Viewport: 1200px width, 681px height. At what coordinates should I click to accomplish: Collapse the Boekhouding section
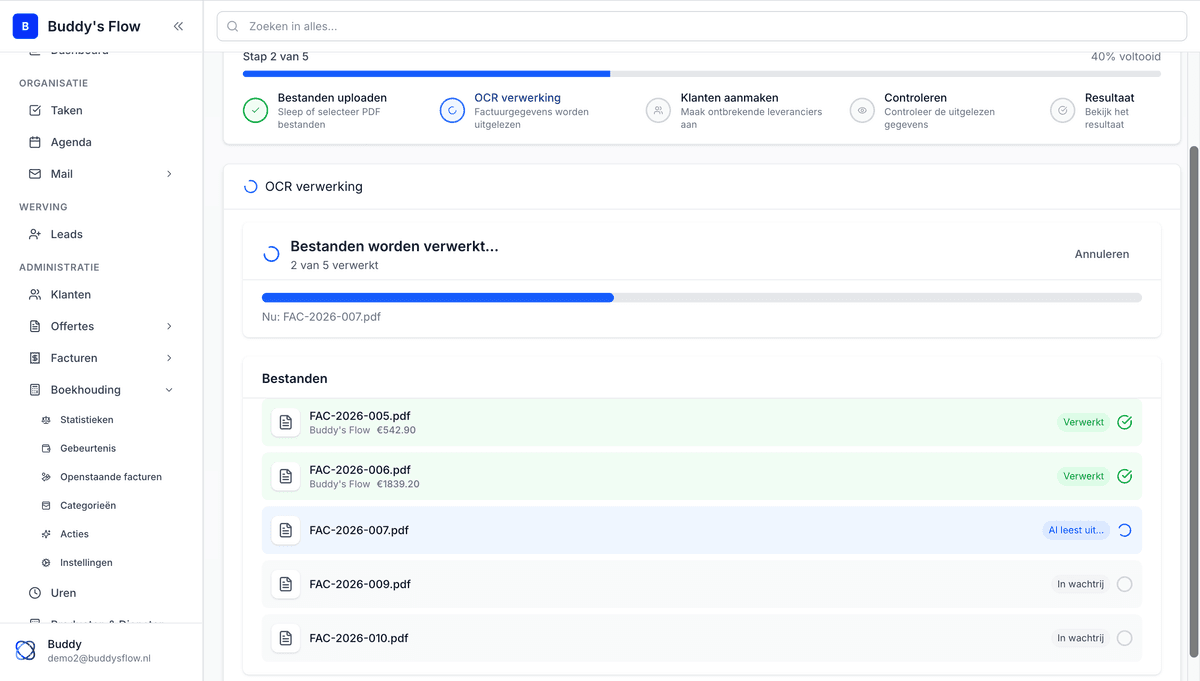pos(168,389)
